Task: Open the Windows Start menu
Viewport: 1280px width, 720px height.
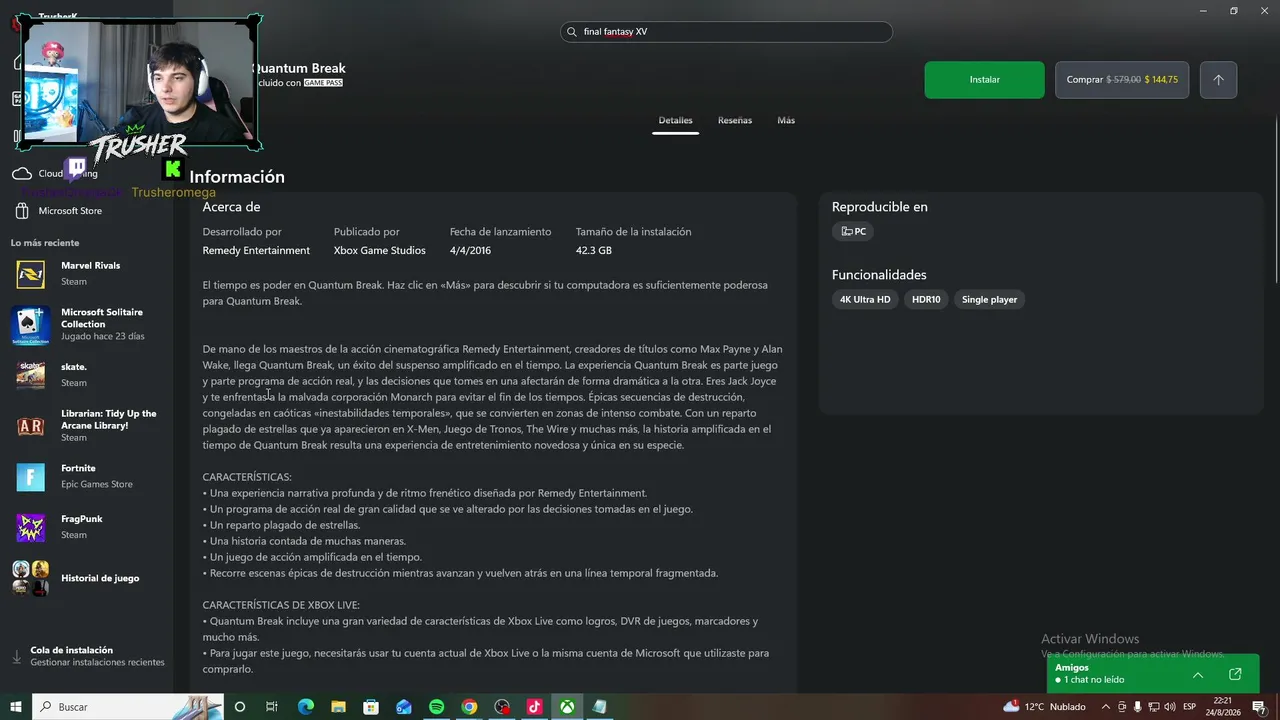Action: click(x=16, y=707)
